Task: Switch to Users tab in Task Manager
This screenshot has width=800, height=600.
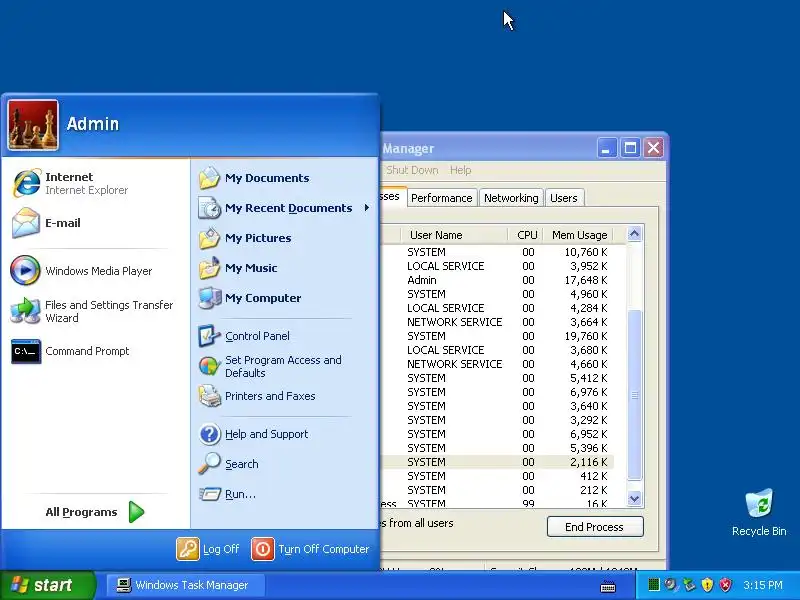Action: click(x=564, y=198)
